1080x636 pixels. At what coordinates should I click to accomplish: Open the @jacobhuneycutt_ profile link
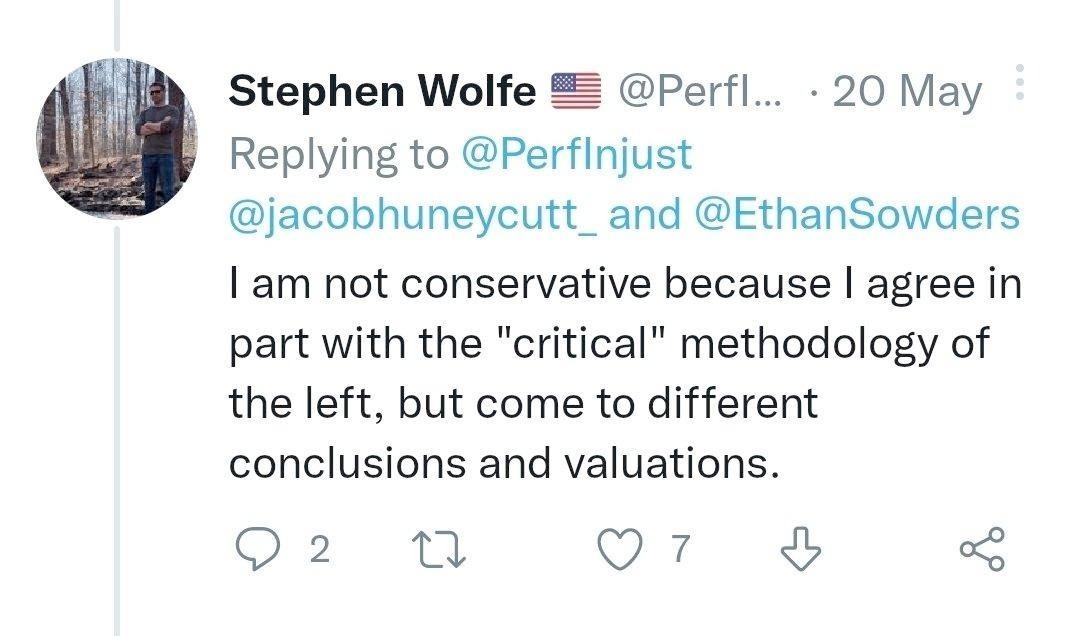point(413,214)
